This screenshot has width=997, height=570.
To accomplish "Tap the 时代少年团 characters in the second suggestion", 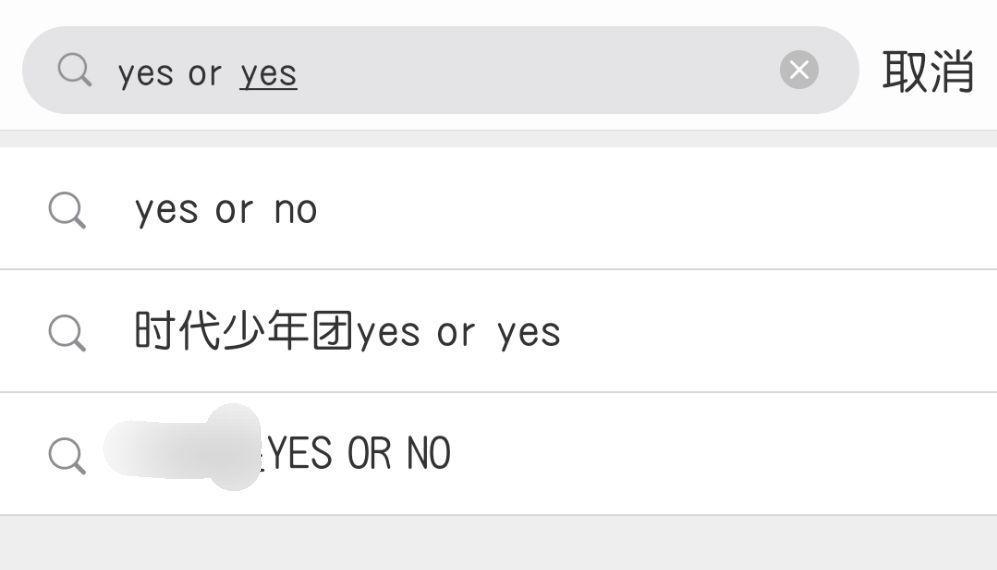I will [x=244, y=332].
